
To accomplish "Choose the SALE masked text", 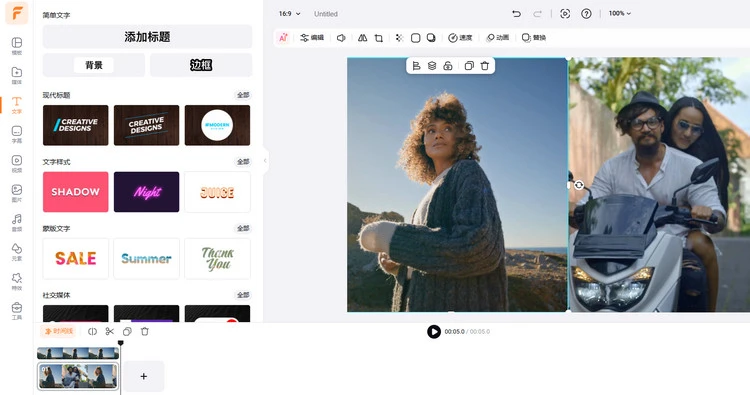I will pyautogui.click(x=76, y=259).
